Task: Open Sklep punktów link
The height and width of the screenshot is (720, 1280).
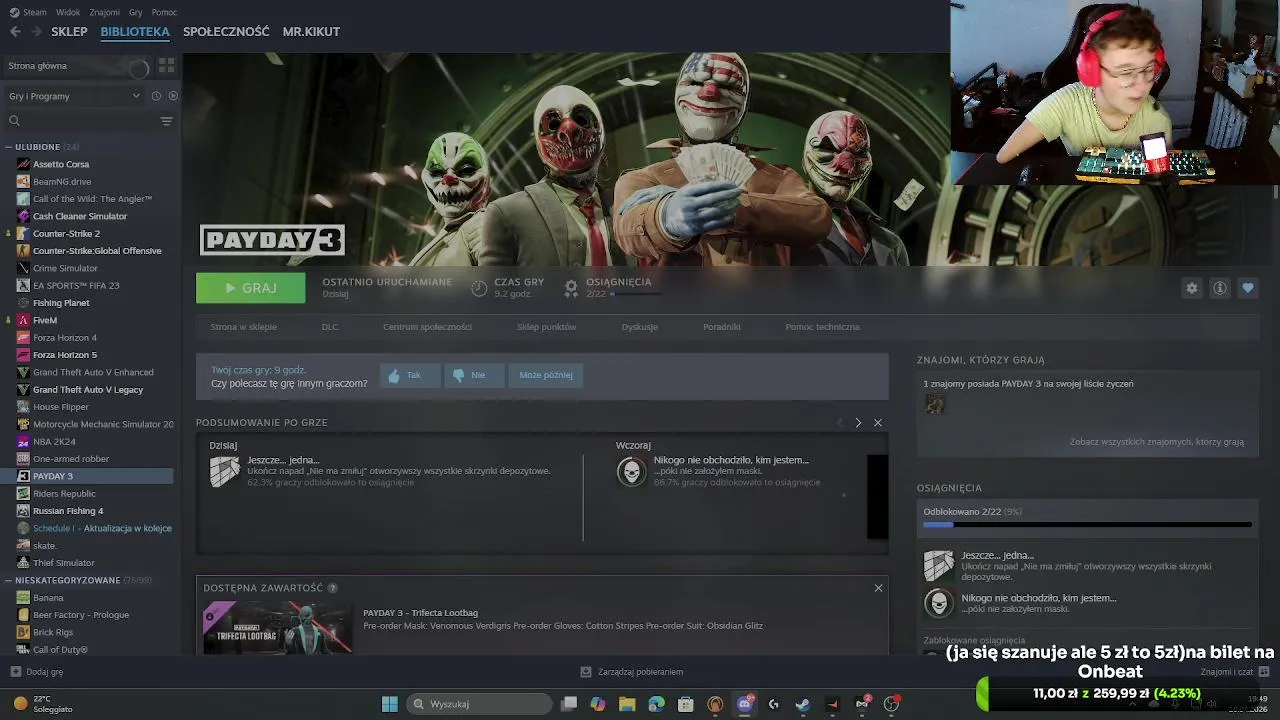Action: click(546, 327)
